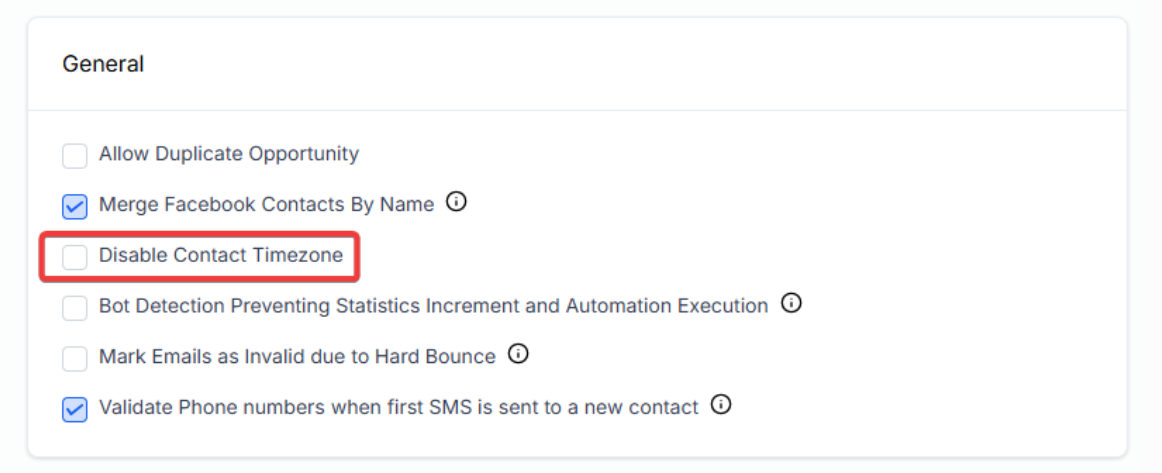
Task: Click the Bot Detection Preventing Statistics label
Action: click(x=433, y=306)
